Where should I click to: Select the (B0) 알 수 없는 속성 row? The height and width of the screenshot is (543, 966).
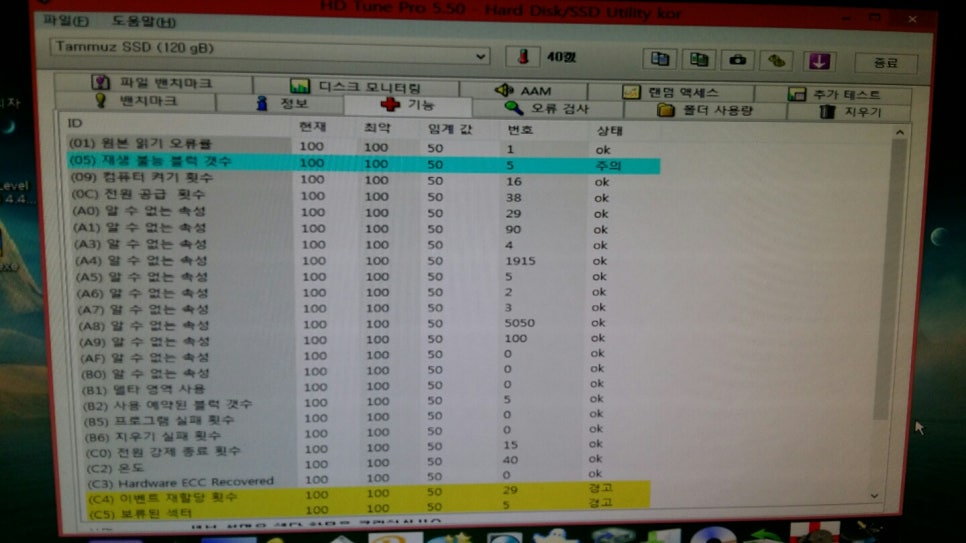(x=363, y=372)
